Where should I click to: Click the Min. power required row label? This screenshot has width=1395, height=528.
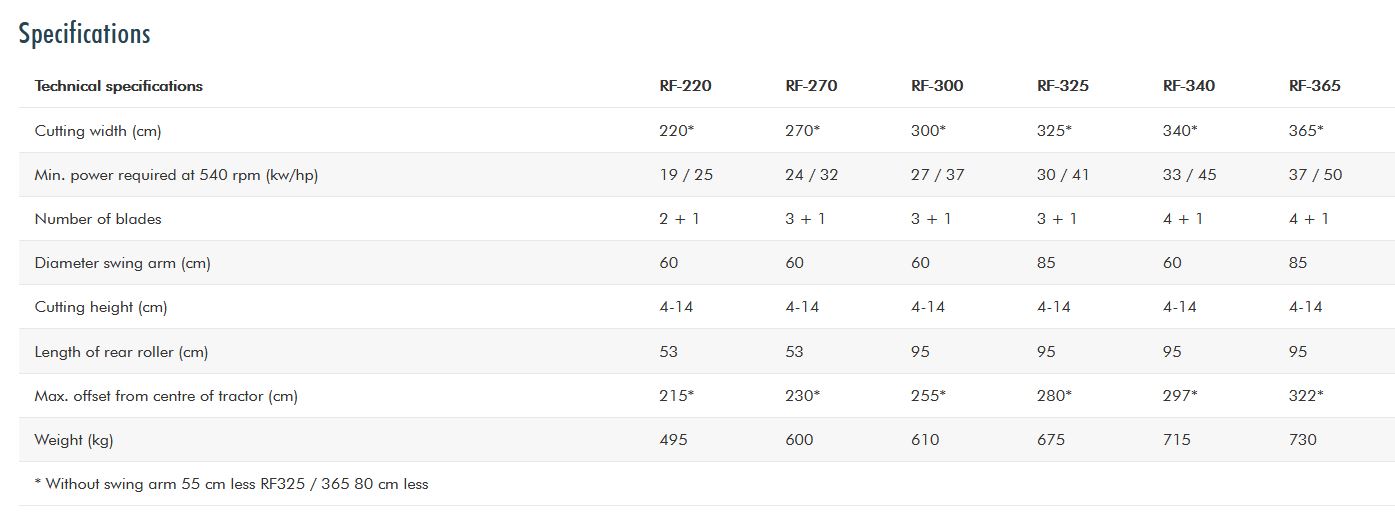point(176,175)
